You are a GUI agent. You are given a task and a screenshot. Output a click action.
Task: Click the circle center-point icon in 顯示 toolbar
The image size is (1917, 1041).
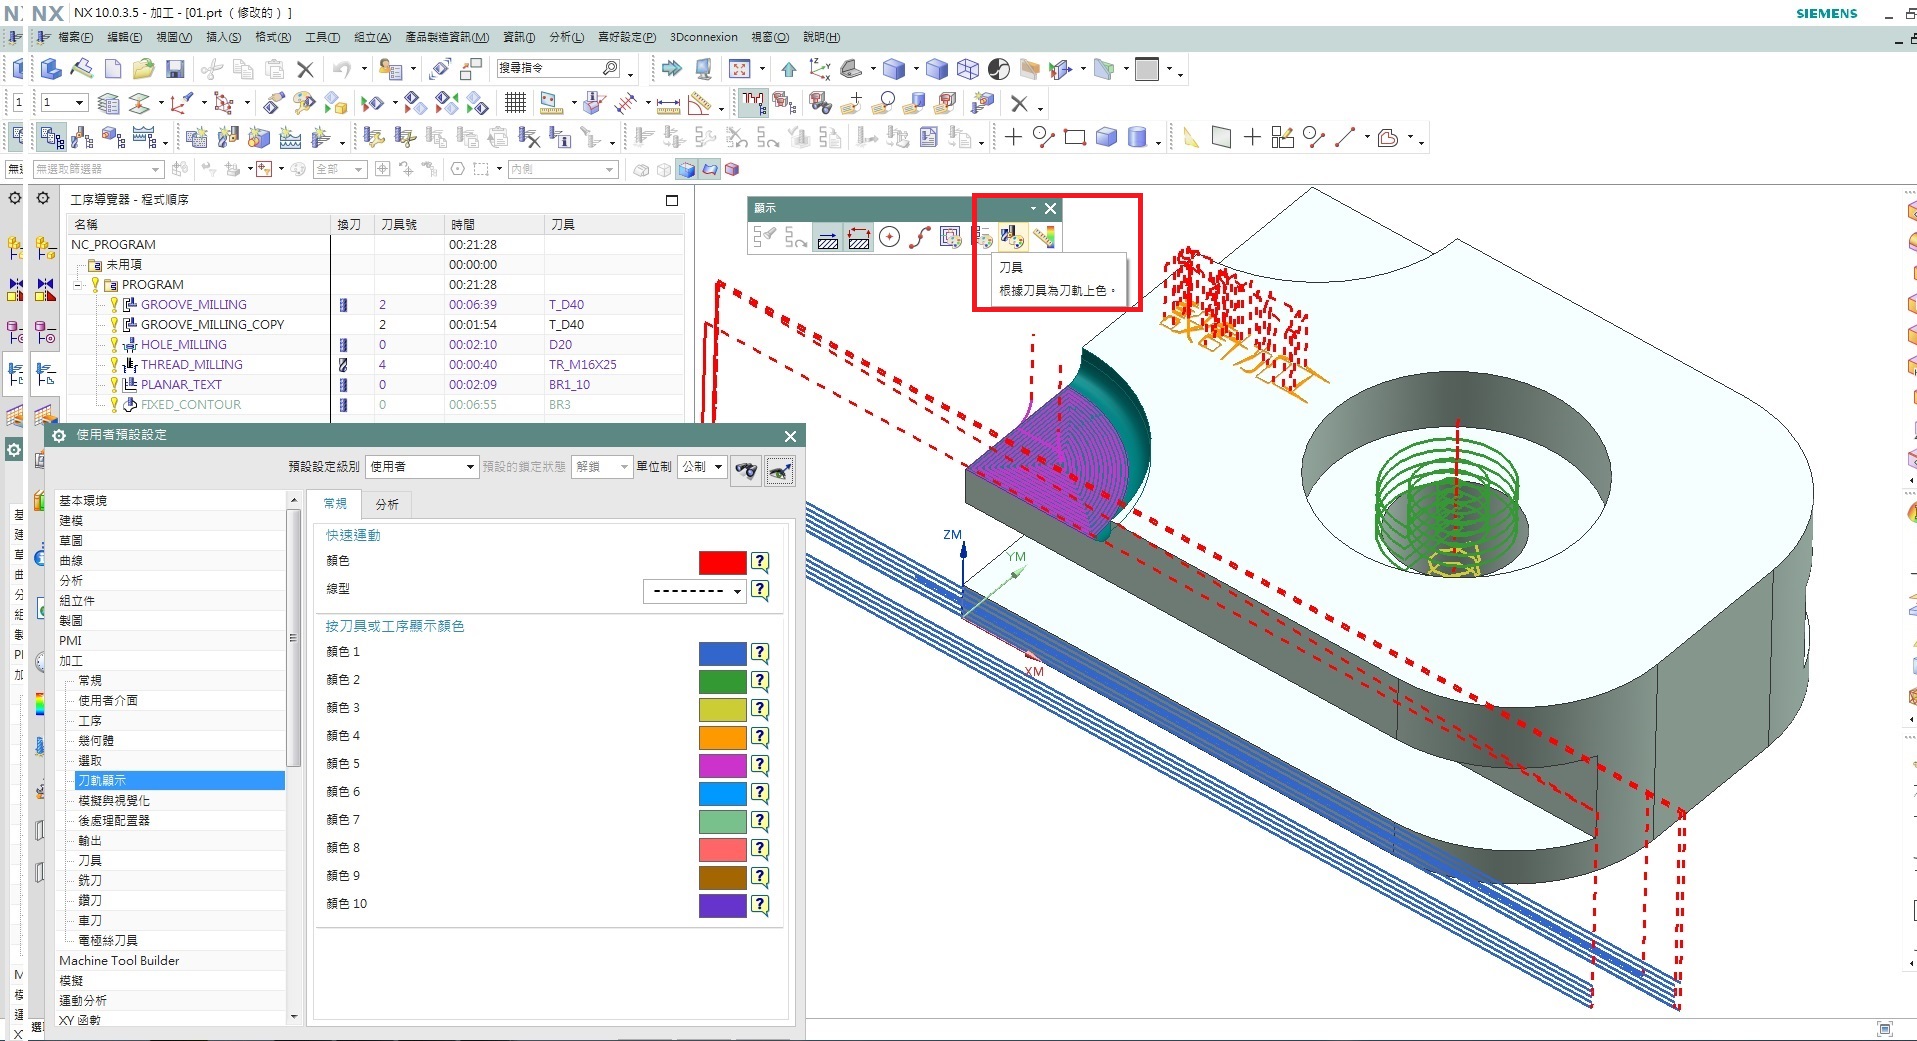[x=890, y=237]
